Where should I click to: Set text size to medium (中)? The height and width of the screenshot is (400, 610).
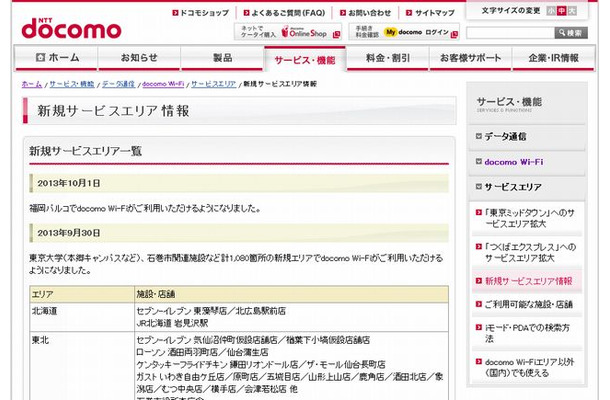click(561, 11)
